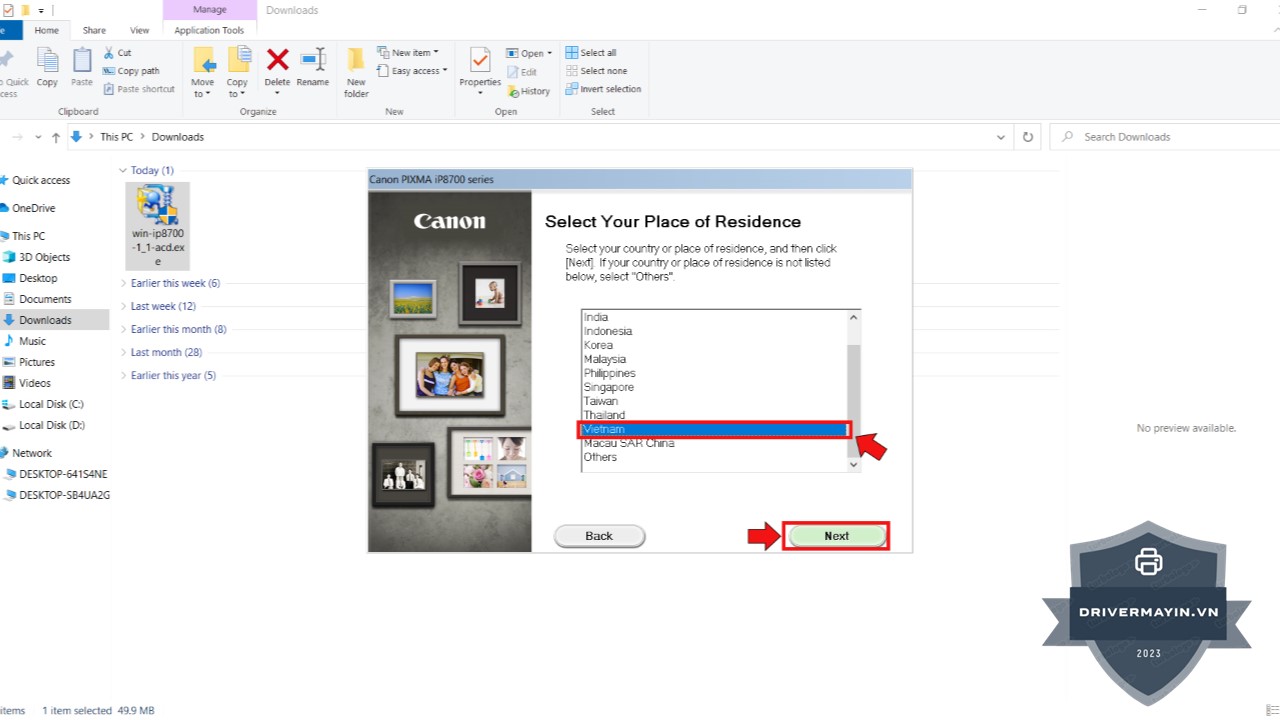Click the Next button in Canon installer
Image resolution: width=1280 pixels, height=720 pixels.
pos(836,536)
